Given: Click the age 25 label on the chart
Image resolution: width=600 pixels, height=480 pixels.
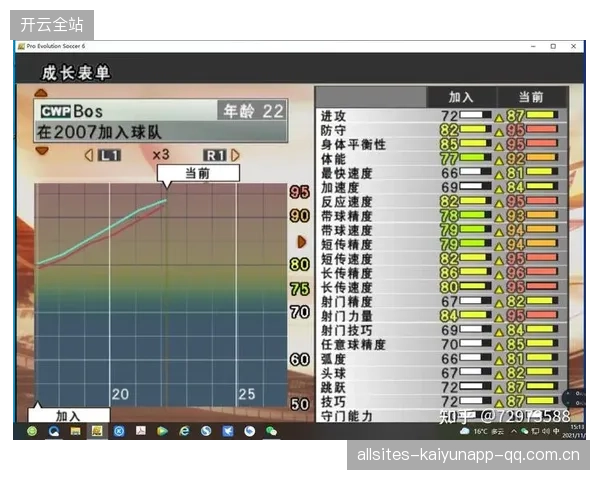Looking at the screenshot, I should click(x=247, y=394).
